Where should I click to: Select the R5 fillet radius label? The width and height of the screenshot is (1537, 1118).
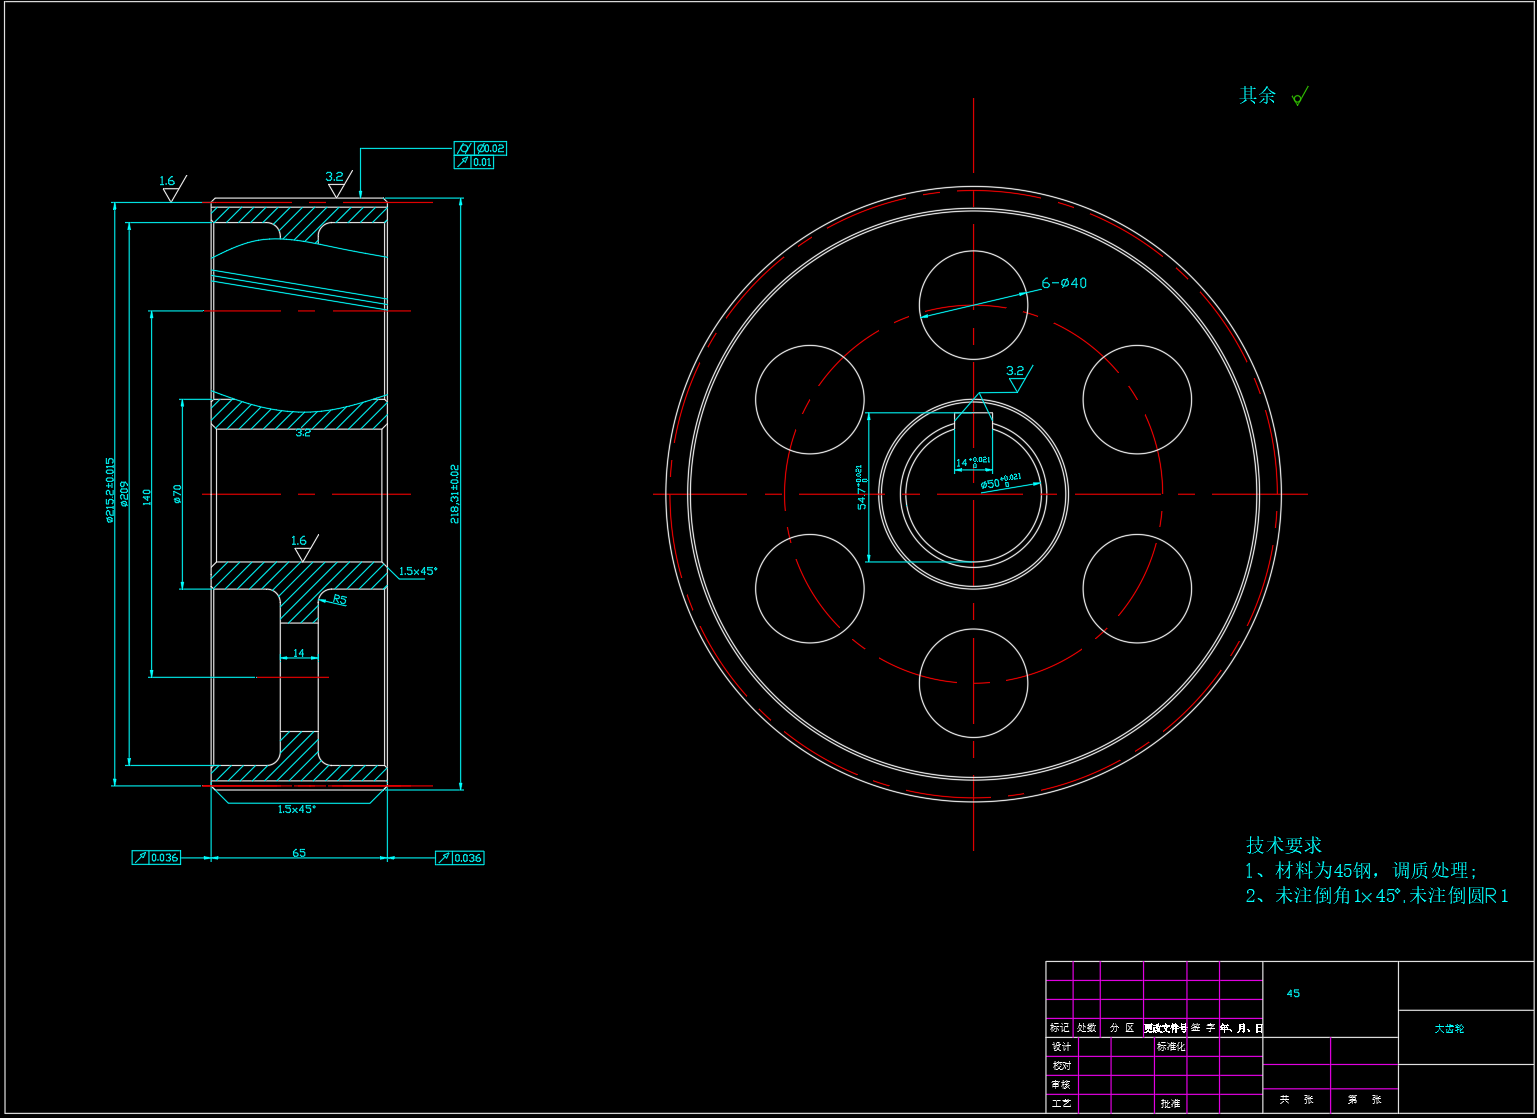[x=340, y=600]
